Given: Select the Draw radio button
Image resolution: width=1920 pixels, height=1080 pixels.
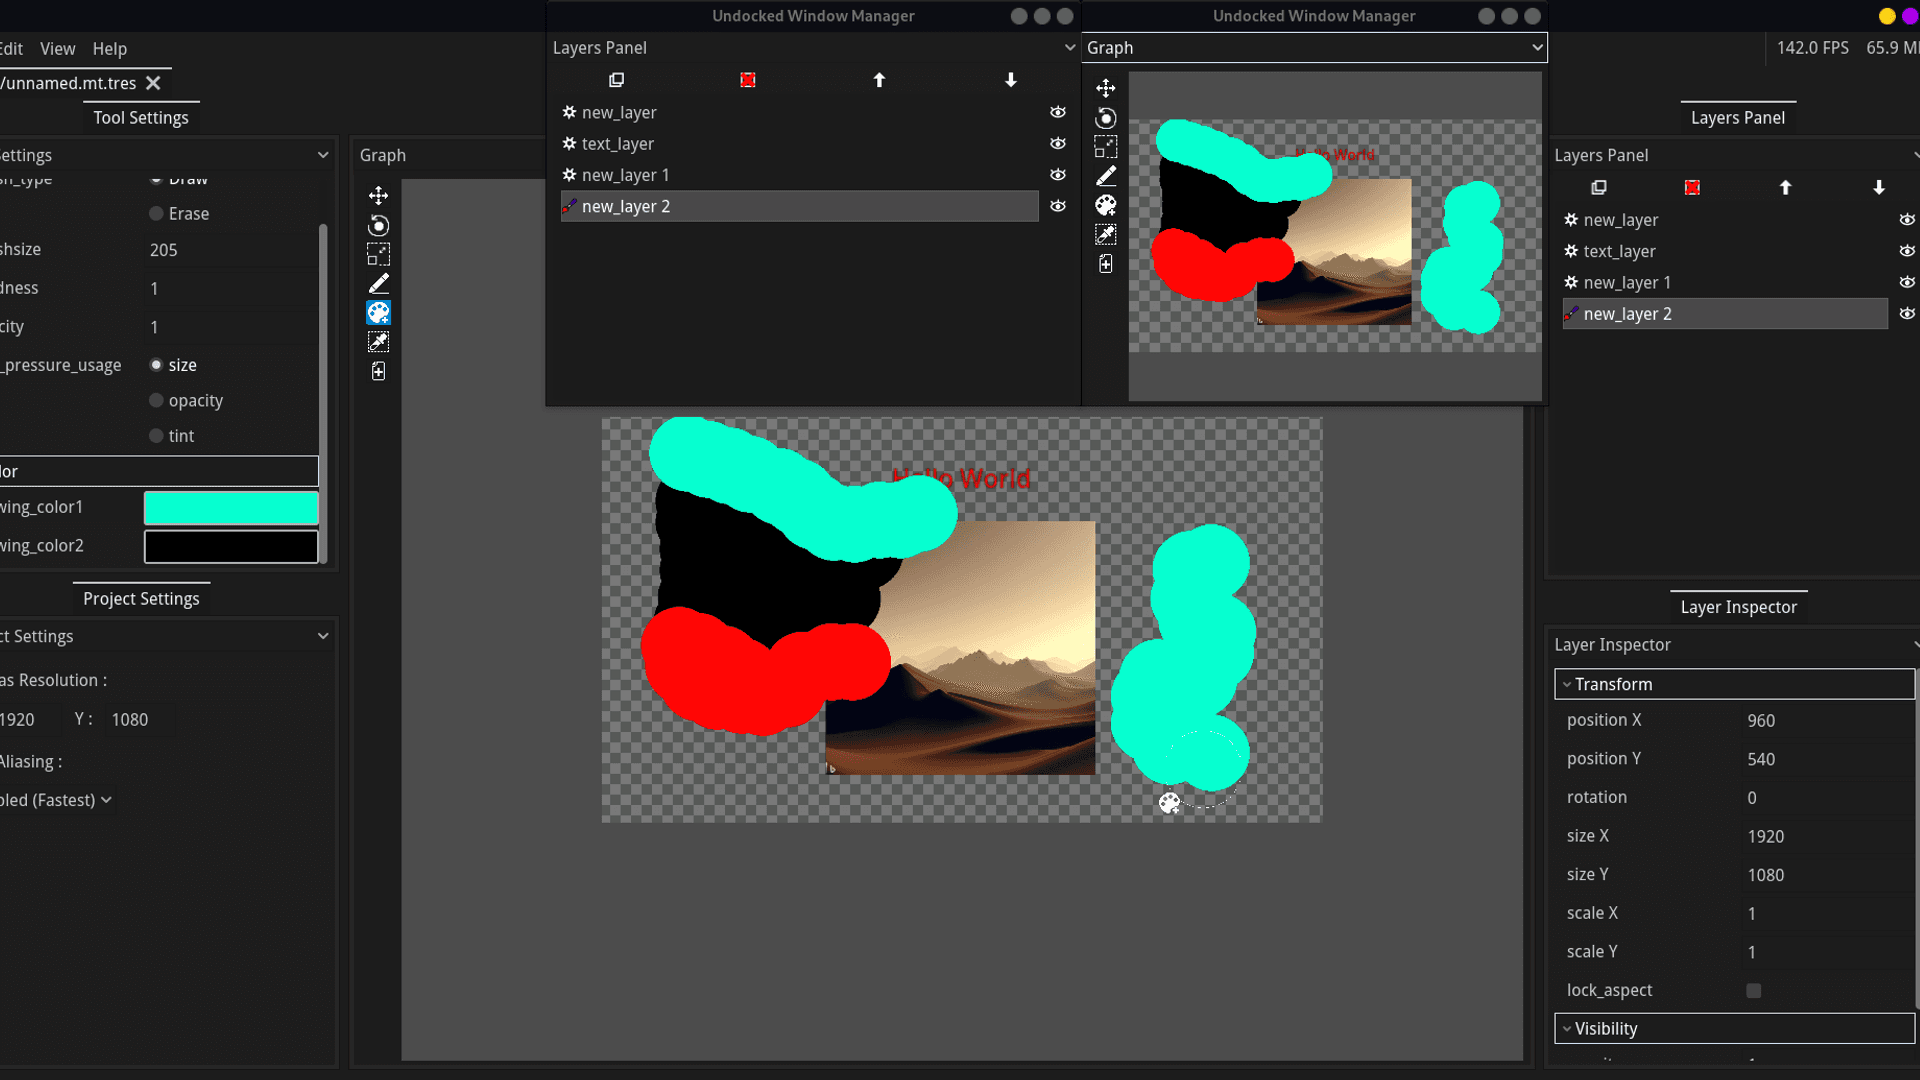Looking at the screenshot, I should click(x=156, y=178).
